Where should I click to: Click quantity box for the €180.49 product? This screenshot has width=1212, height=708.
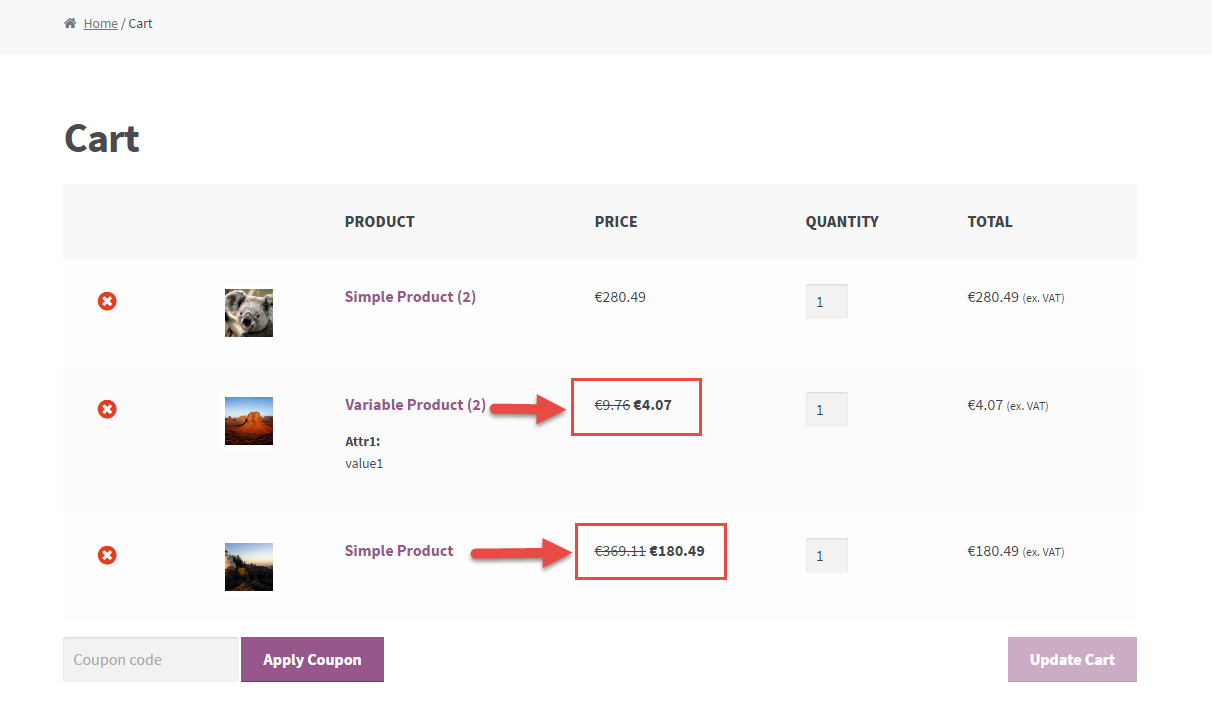coord(826,555)
